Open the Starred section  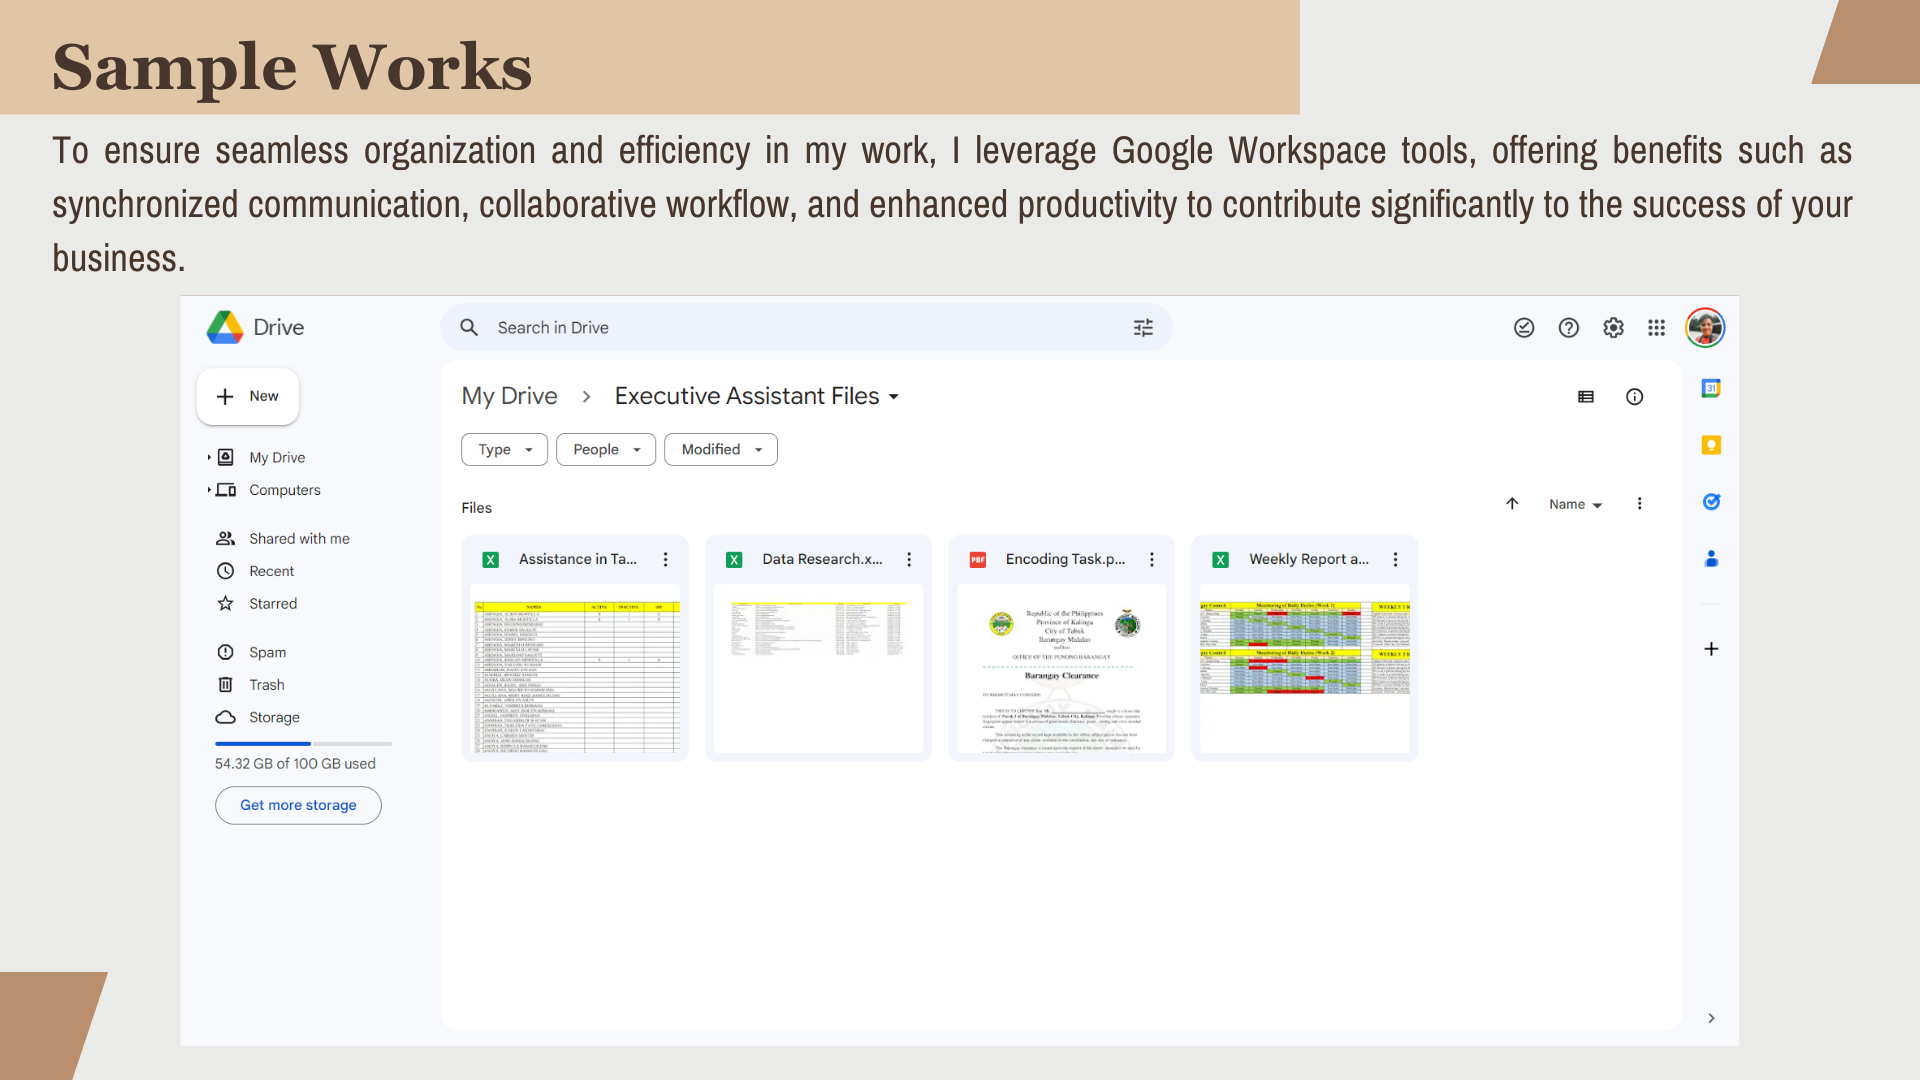(x=272, y=604)
